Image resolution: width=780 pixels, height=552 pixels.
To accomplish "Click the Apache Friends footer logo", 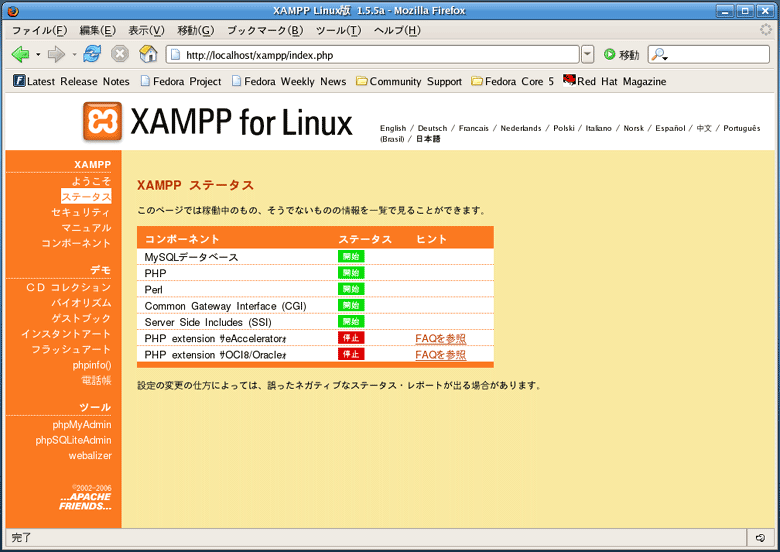I will (x=86, y=501).
